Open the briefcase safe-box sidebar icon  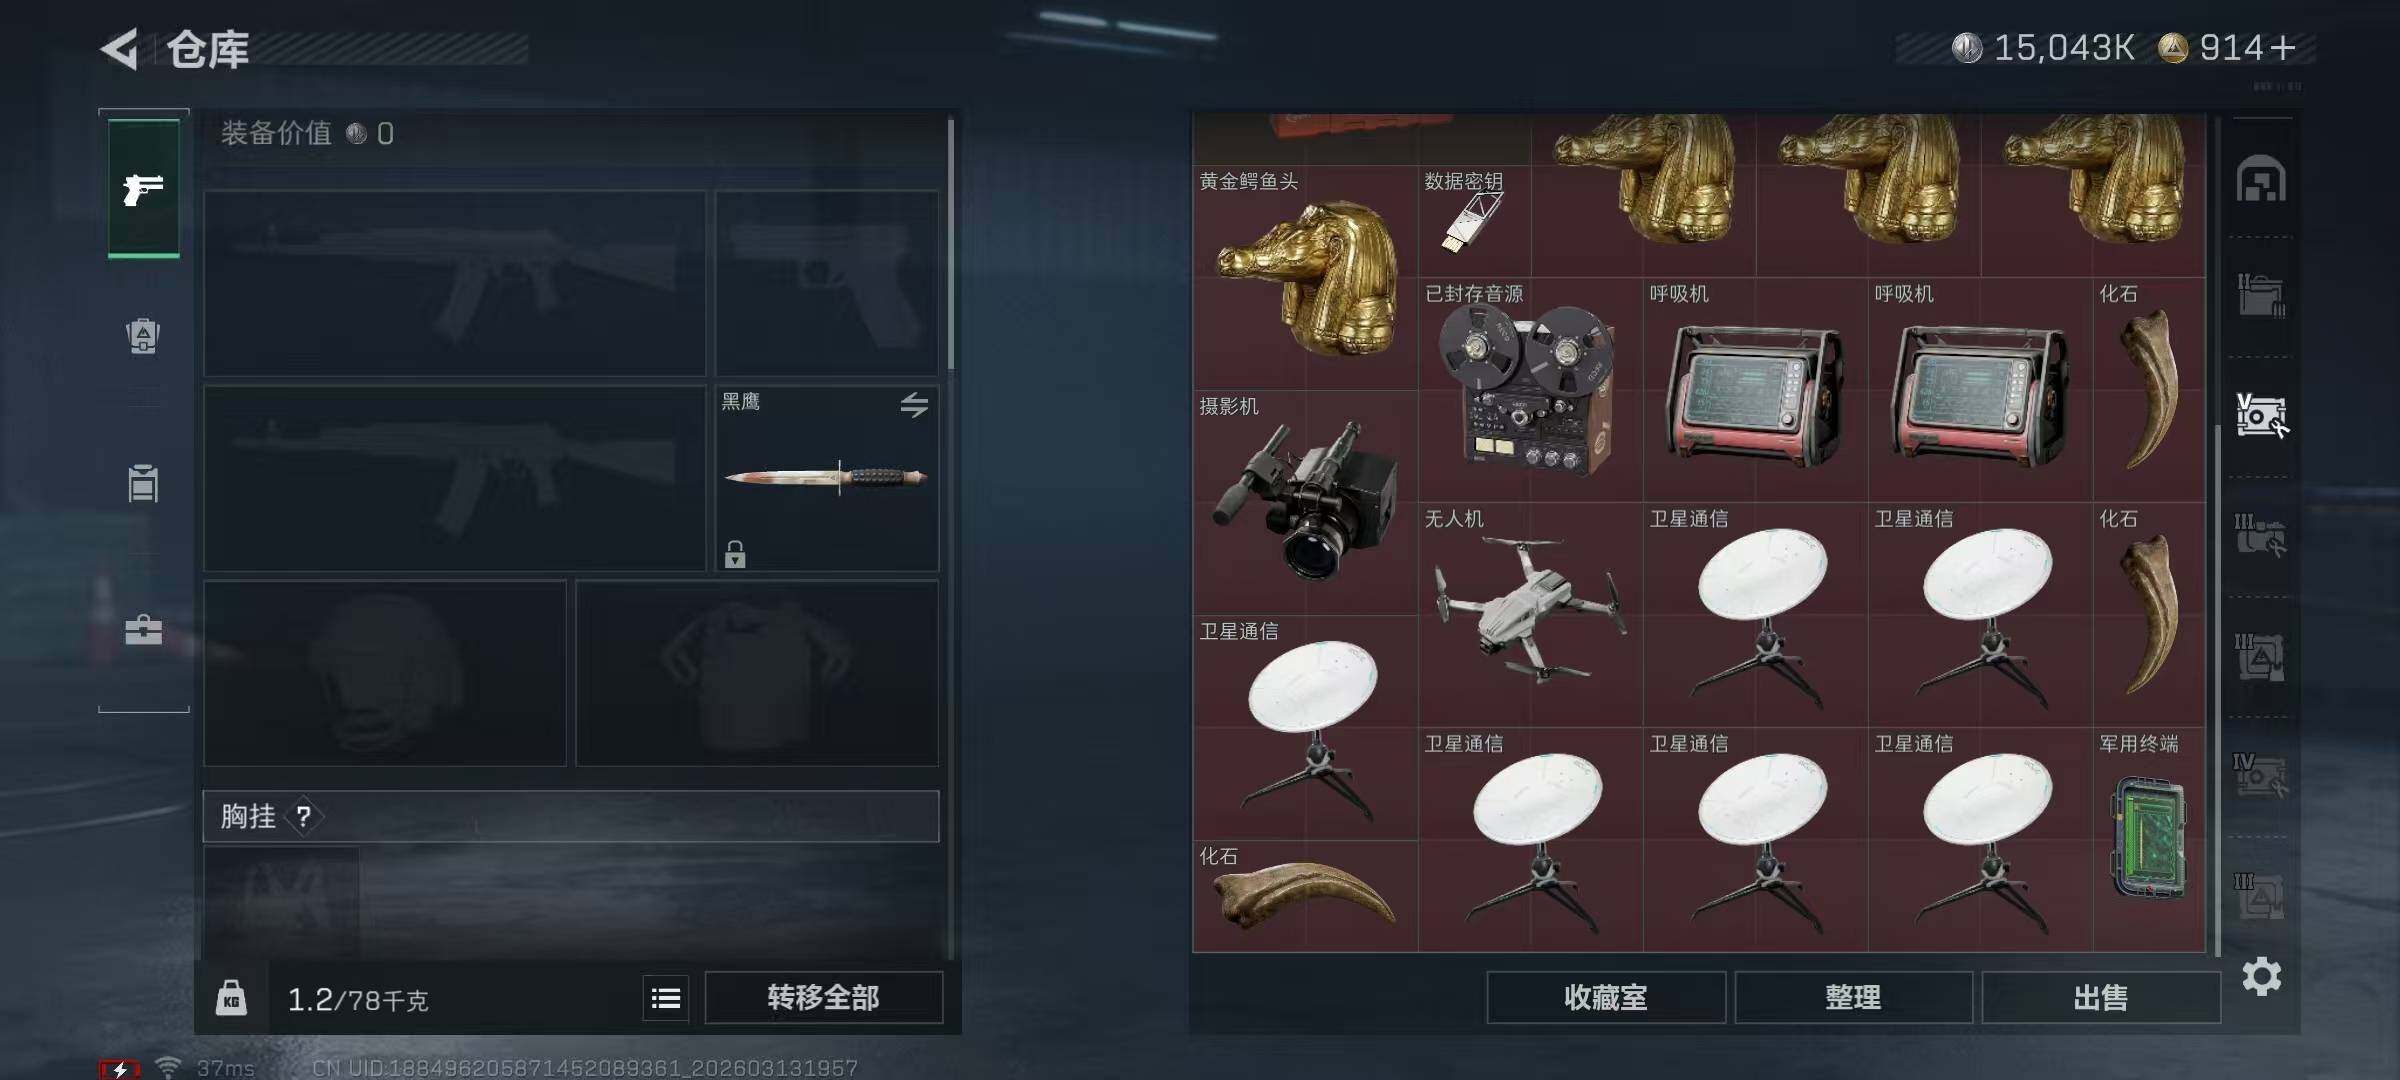[143, 630]
